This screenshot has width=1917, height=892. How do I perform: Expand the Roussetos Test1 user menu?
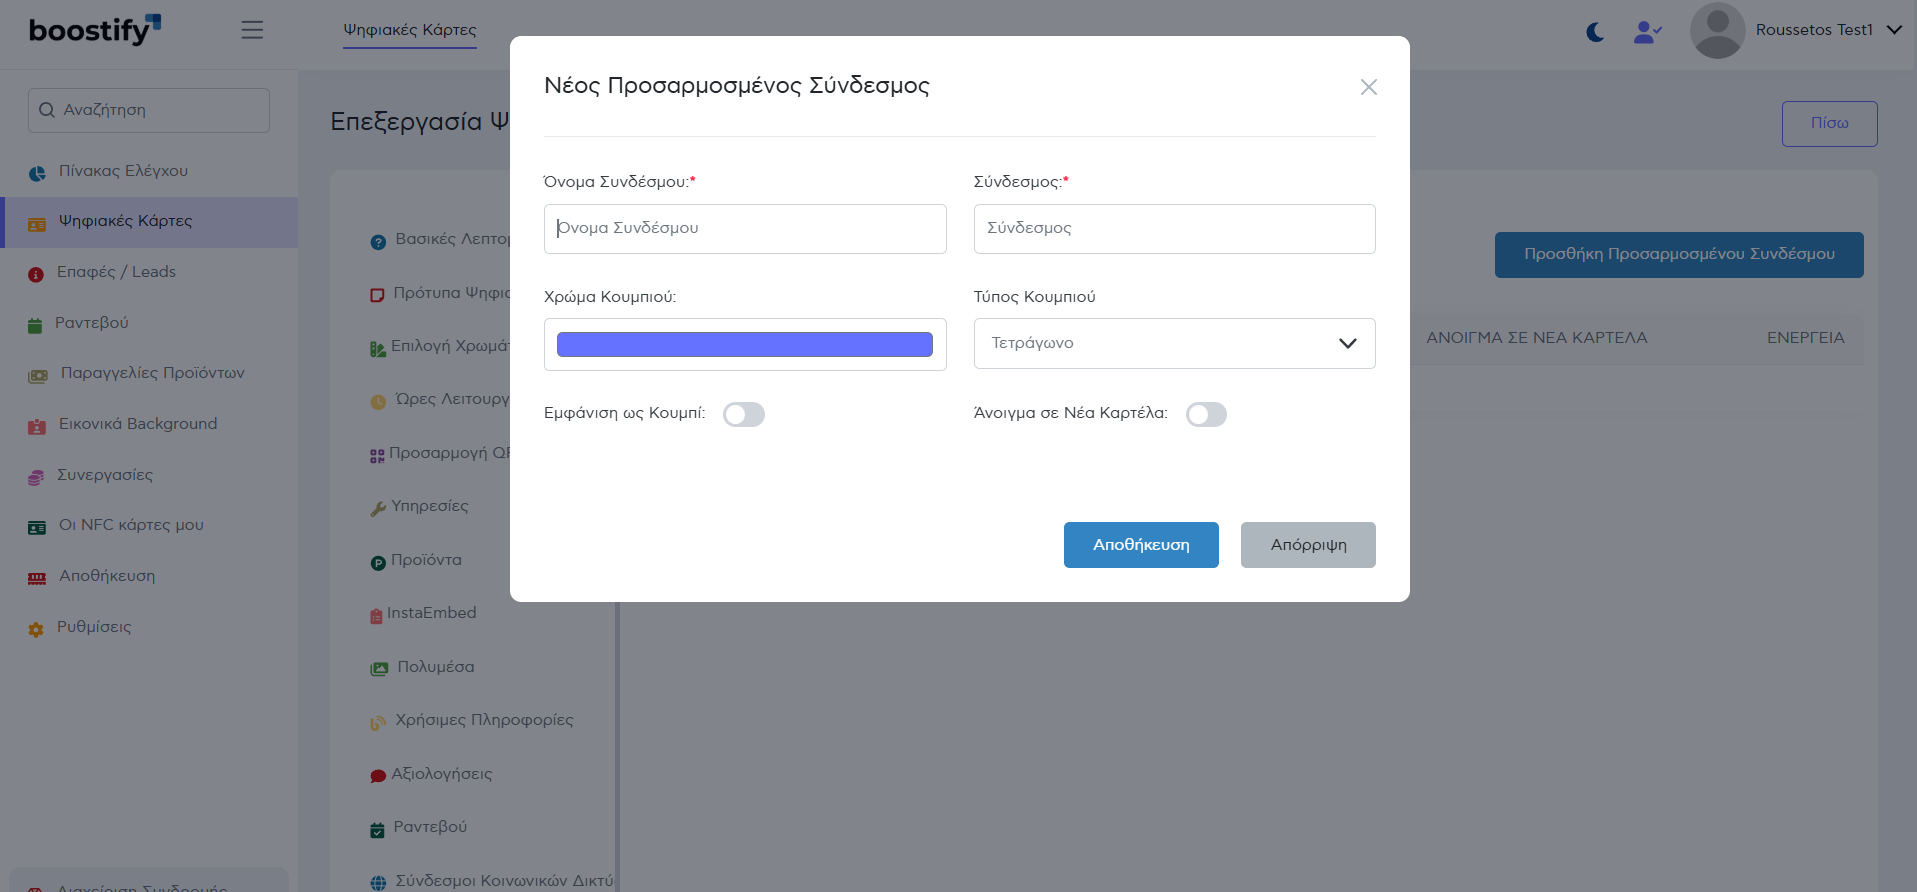tap(1893, 30)
